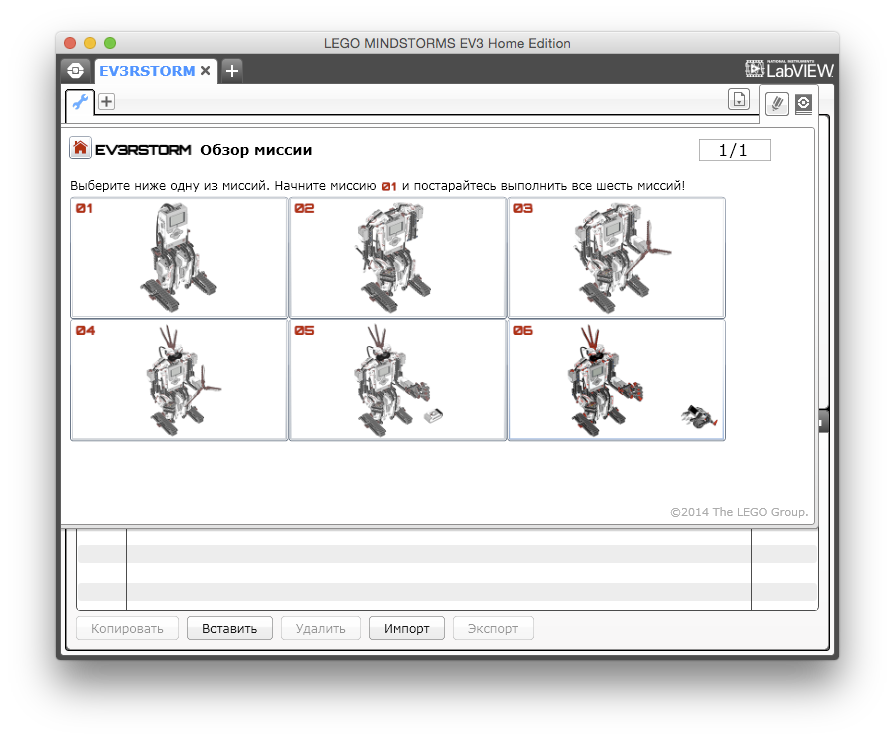Image resolution: width=895 pixels, height=740 pixels.
Task: Add a new program with plus icon
Action: coord(106,102)
